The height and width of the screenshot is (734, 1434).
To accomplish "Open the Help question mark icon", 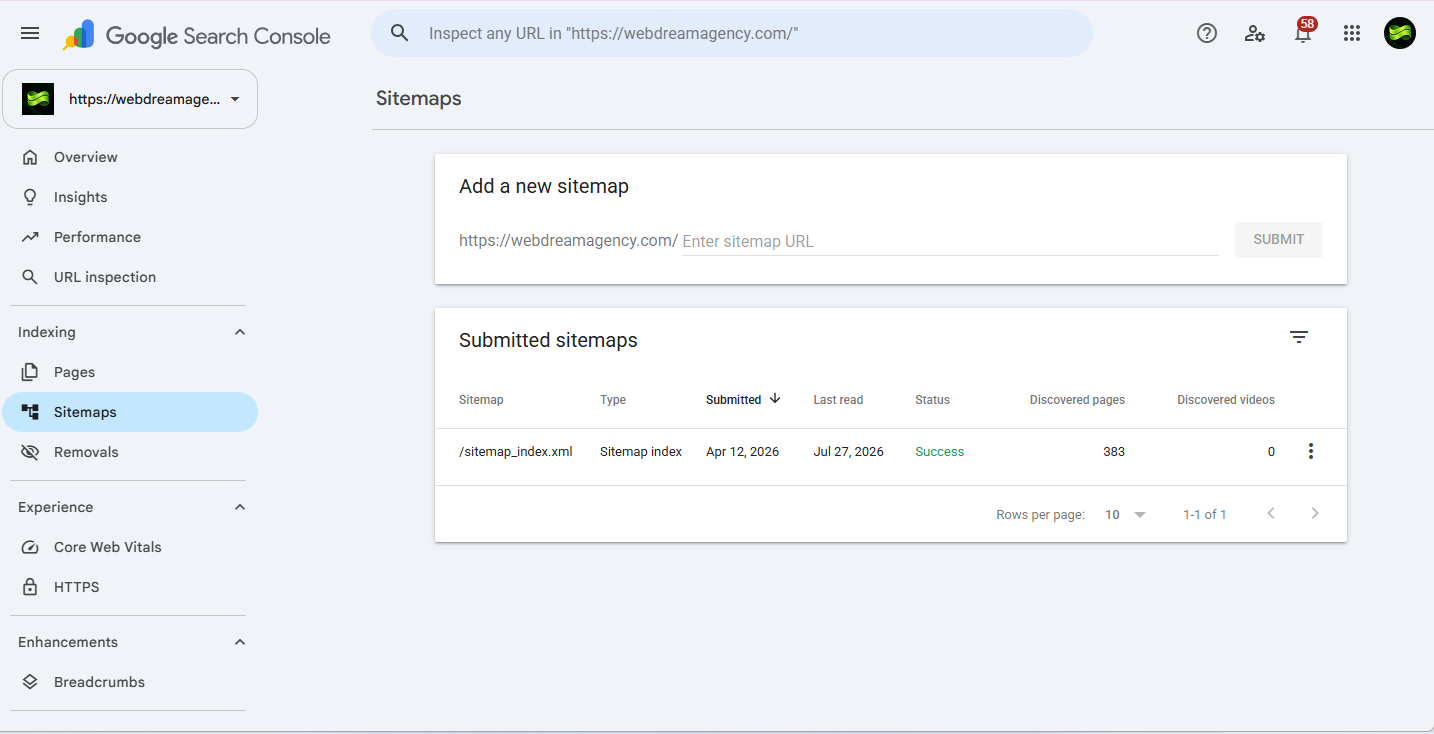I will [x=1207, y=33].
